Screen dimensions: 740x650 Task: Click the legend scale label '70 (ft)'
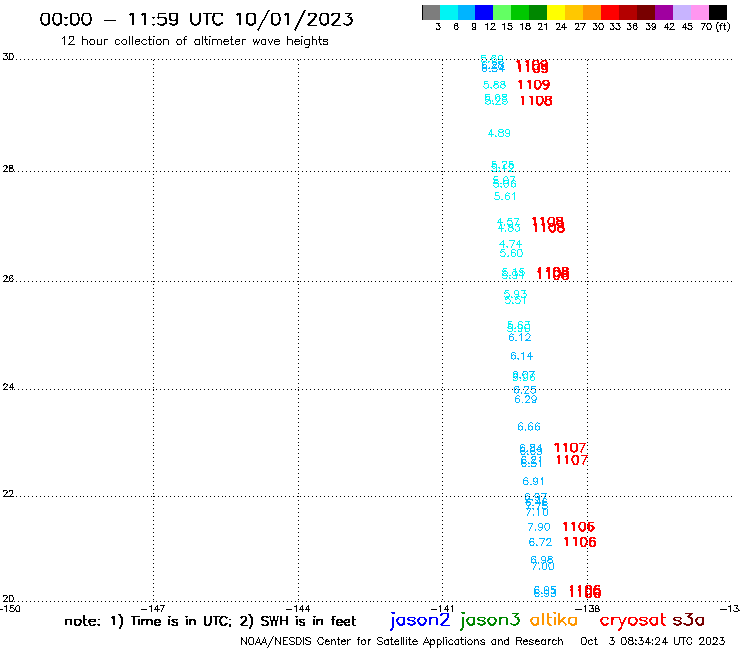pyautogui.click(x=715, y=27)
